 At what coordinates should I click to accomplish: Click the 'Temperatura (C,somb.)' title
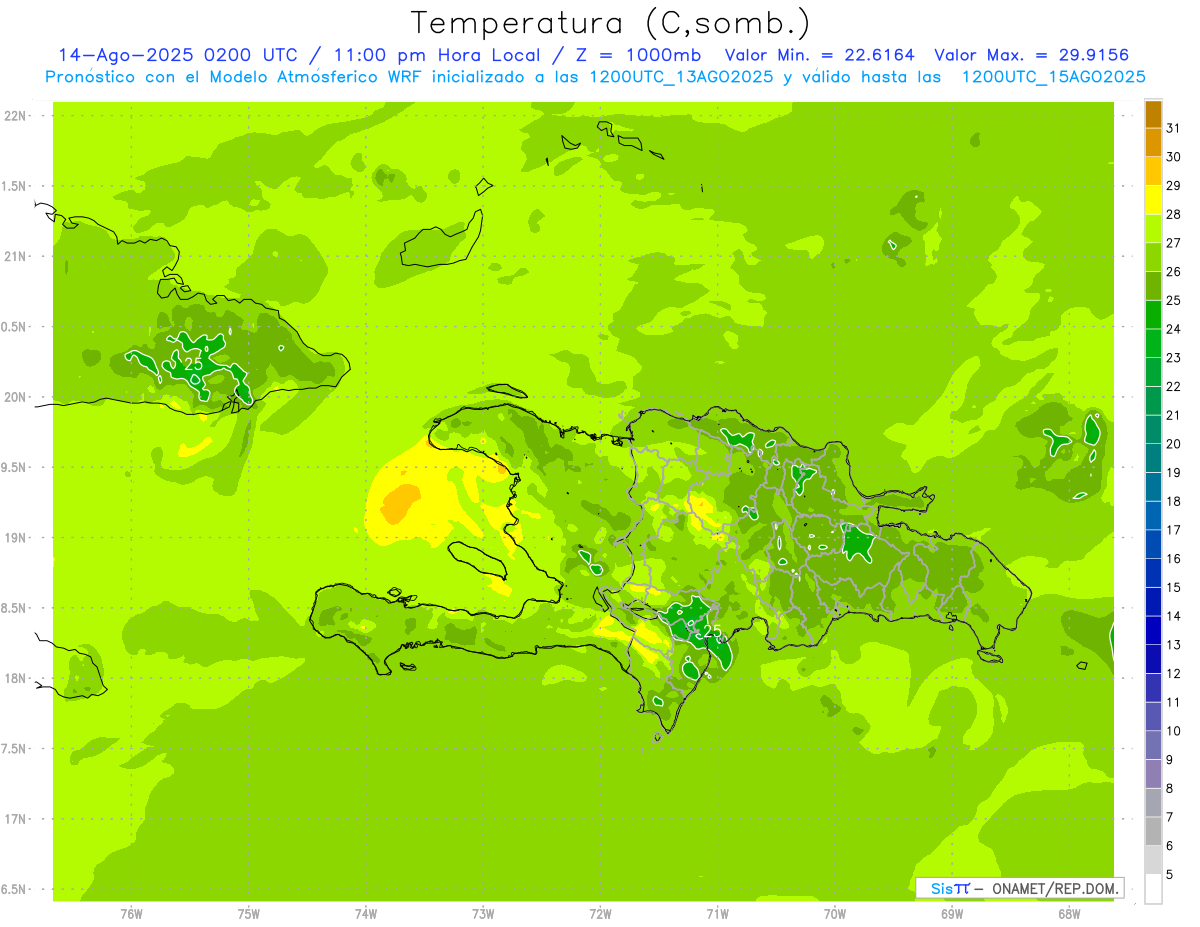(x=610, y=24)
